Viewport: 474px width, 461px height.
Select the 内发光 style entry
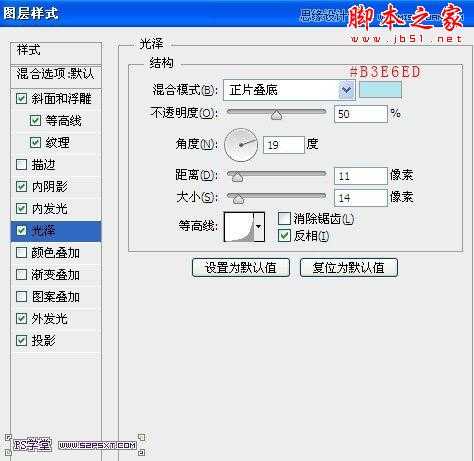coord(50,209)
